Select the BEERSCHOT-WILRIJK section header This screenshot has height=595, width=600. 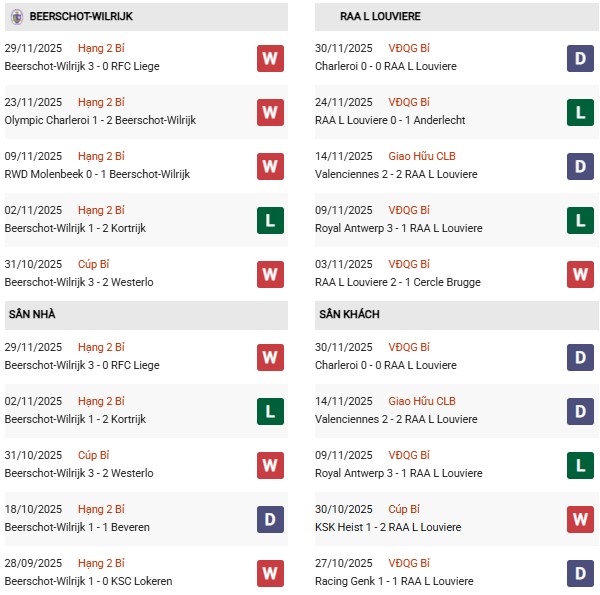(x=80, y=17)
